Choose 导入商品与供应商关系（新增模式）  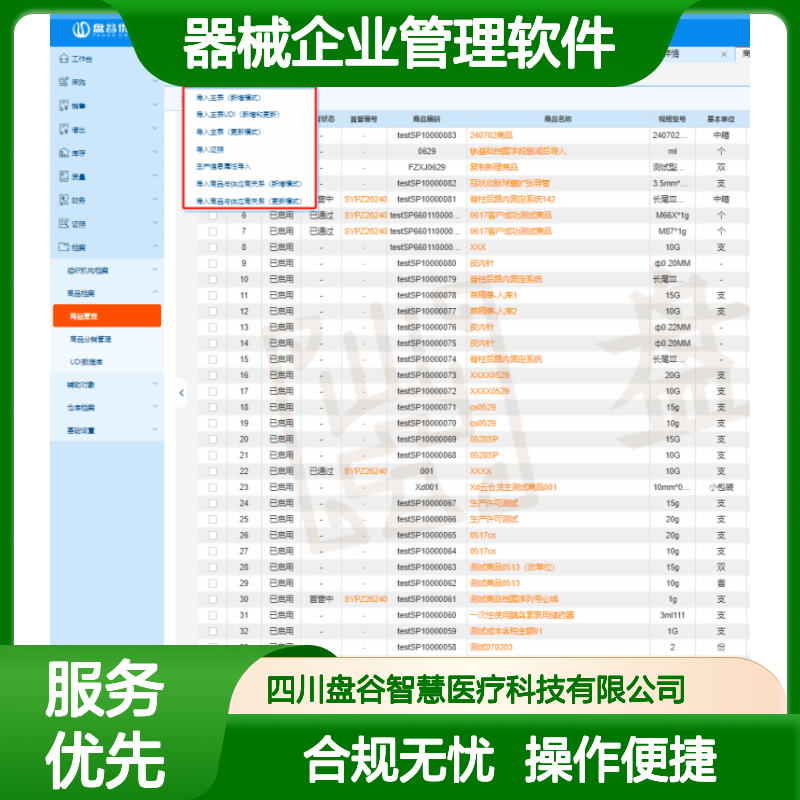(249, 184)
